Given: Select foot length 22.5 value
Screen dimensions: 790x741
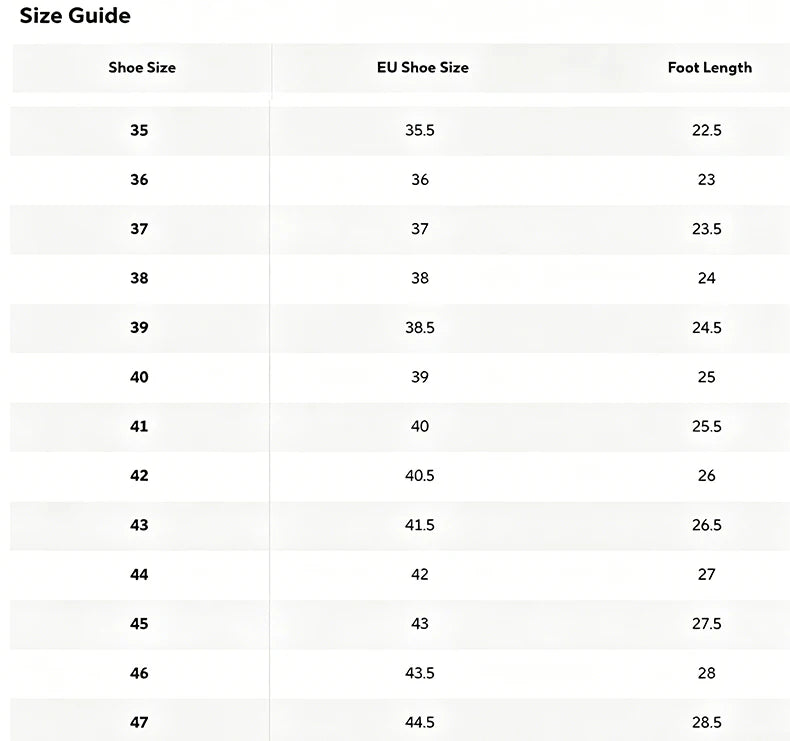Looking at the screenshot, I should pyautogui.click(x=706, y=130).
